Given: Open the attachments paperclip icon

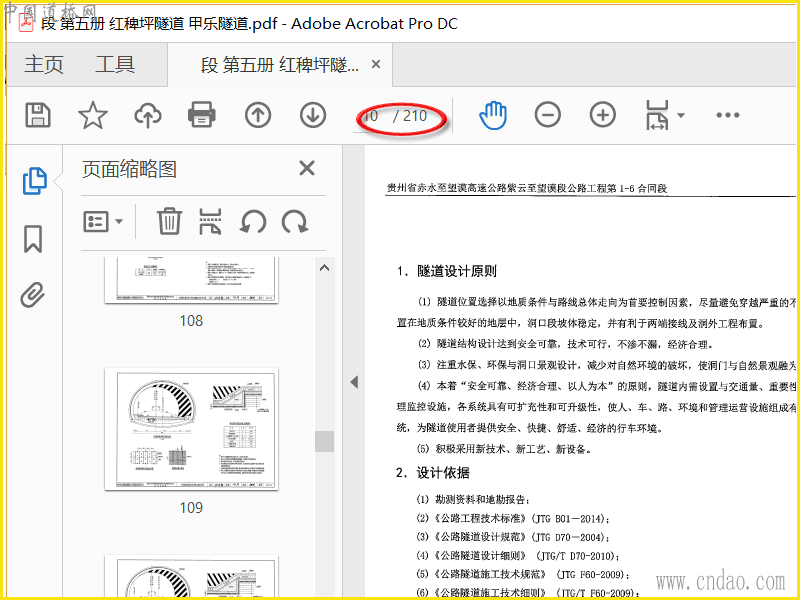Looking at the screenshot, I should (33, 295).
